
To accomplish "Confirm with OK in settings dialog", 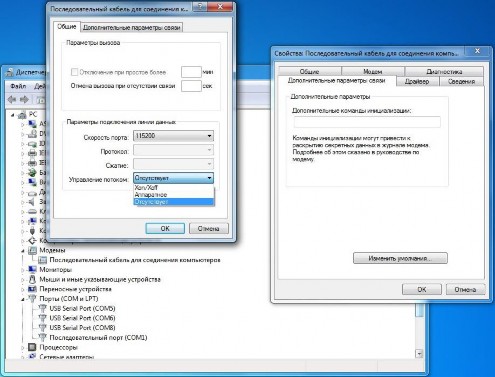I will [x=165, y=228].
